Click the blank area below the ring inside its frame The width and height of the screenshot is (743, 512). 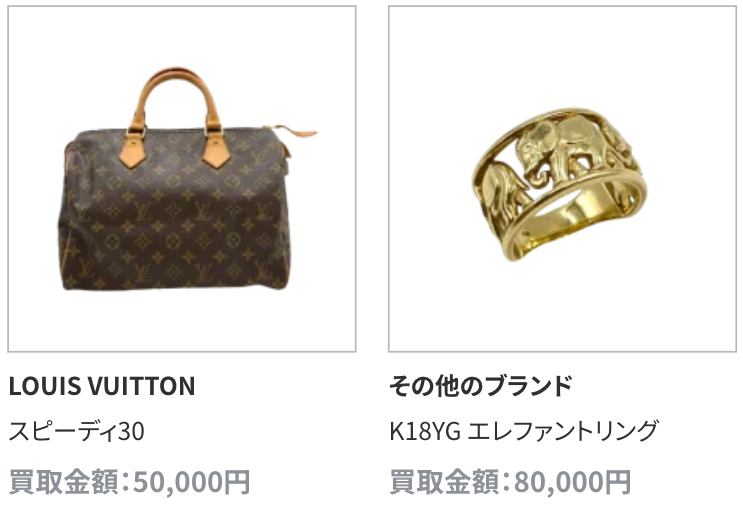(x=562, y=308)
